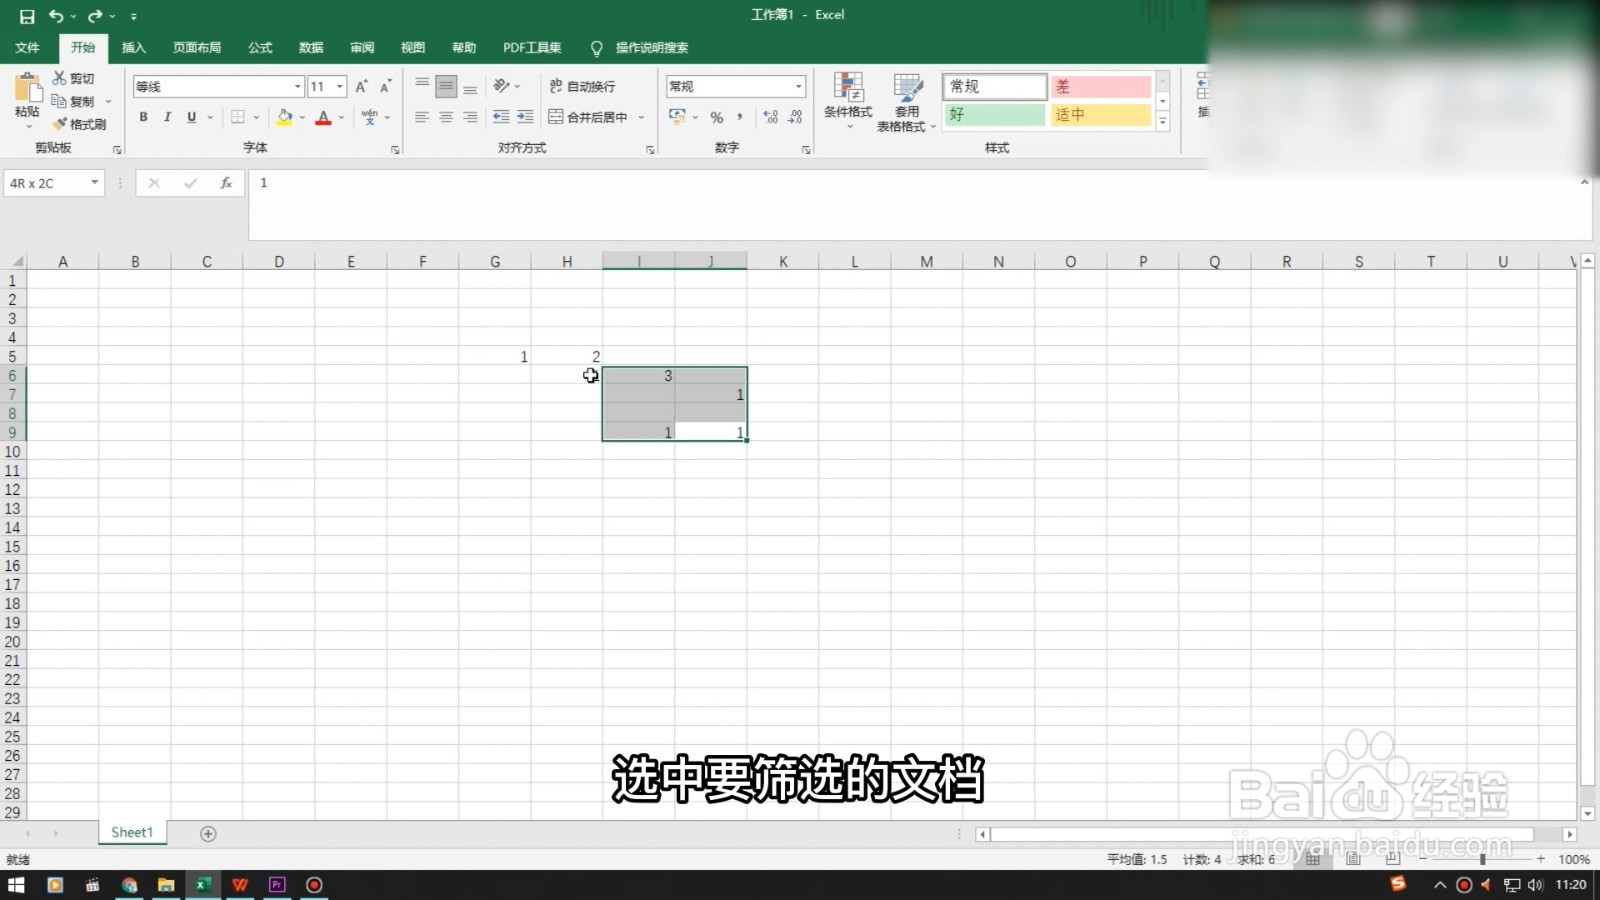The width and height of the screenshot is (1600, 900).
Task: Open the font size dropdown showing 11
Action: point(340,87)
